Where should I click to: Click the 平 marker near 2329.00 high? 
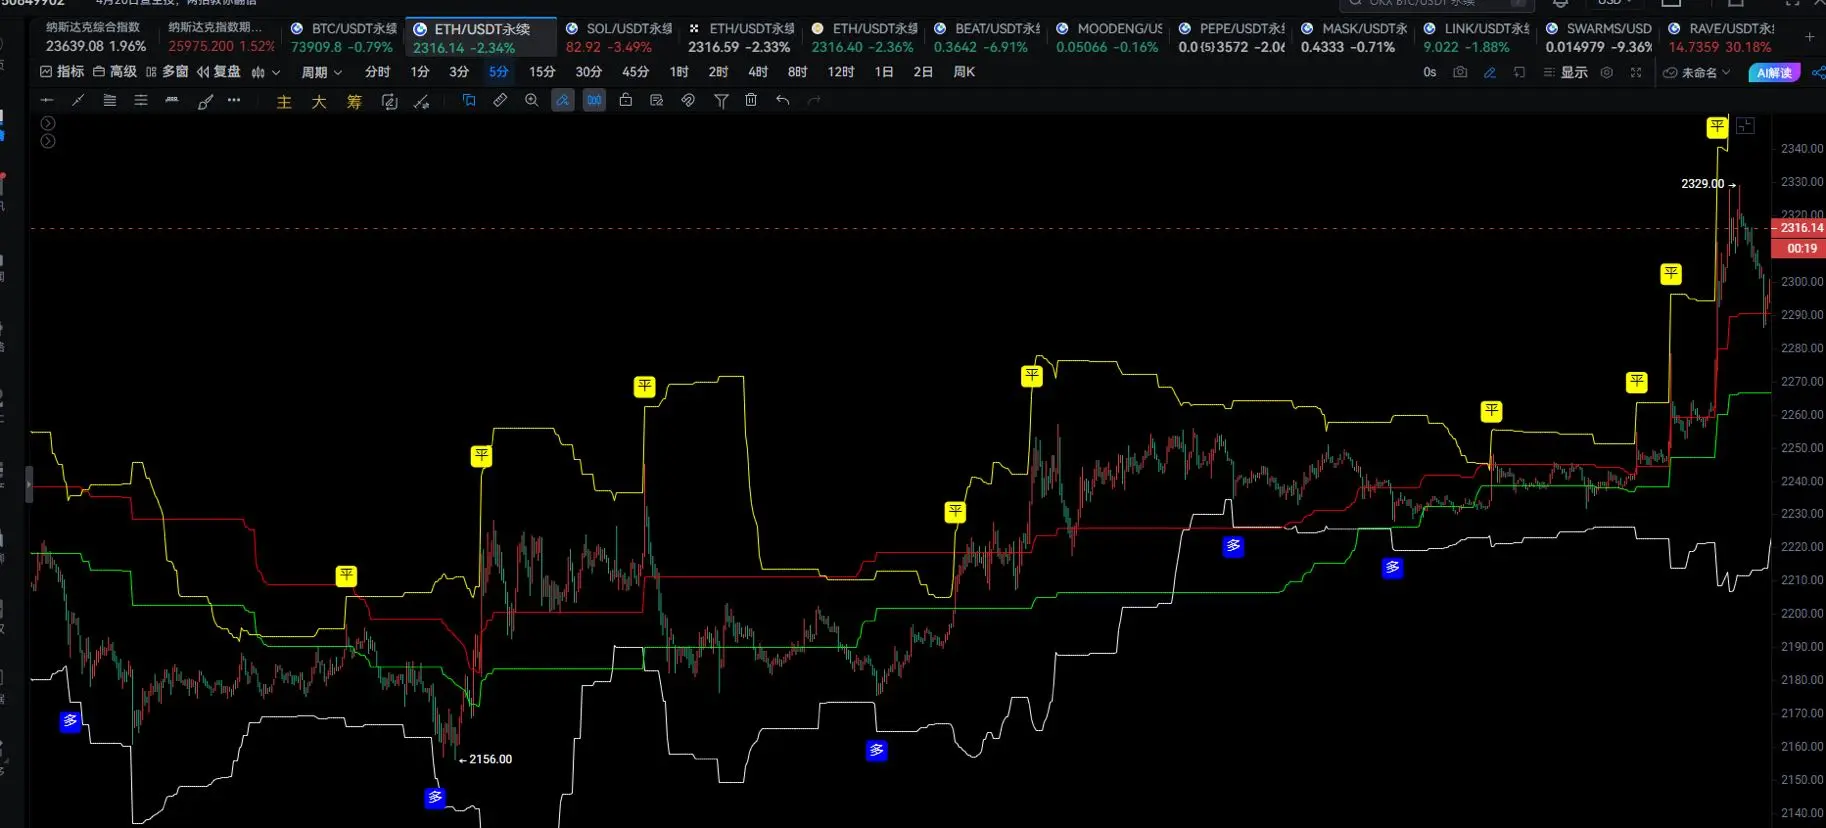1717,127
